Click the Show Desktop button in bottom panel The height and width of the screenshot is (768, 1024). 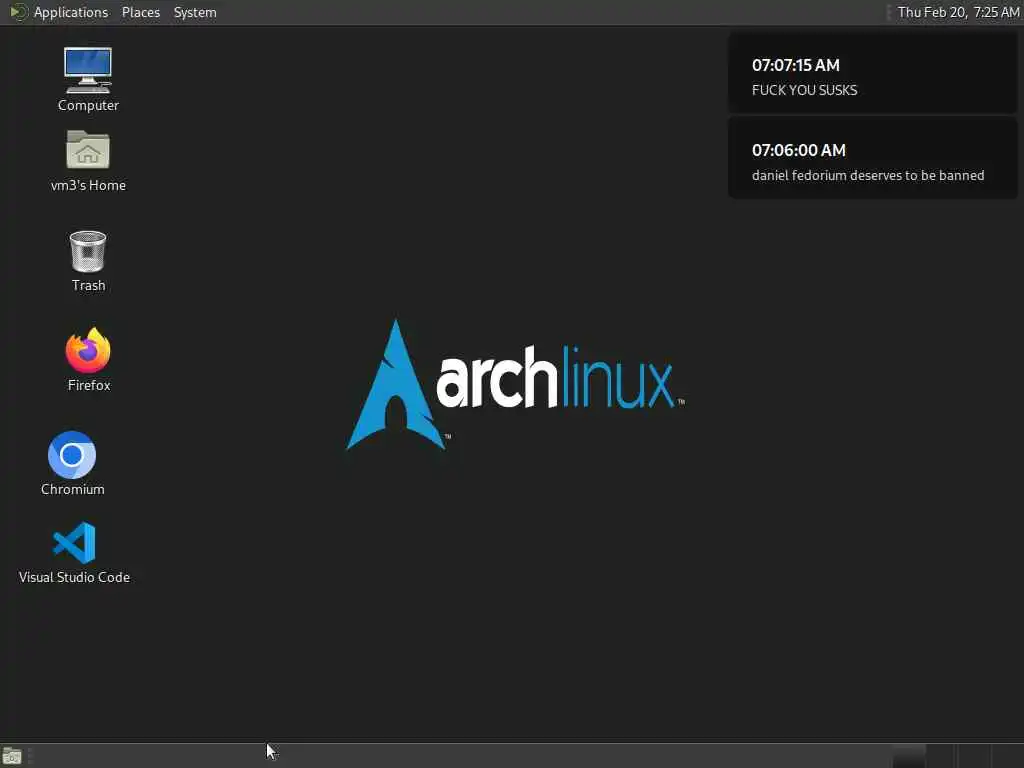12,756
